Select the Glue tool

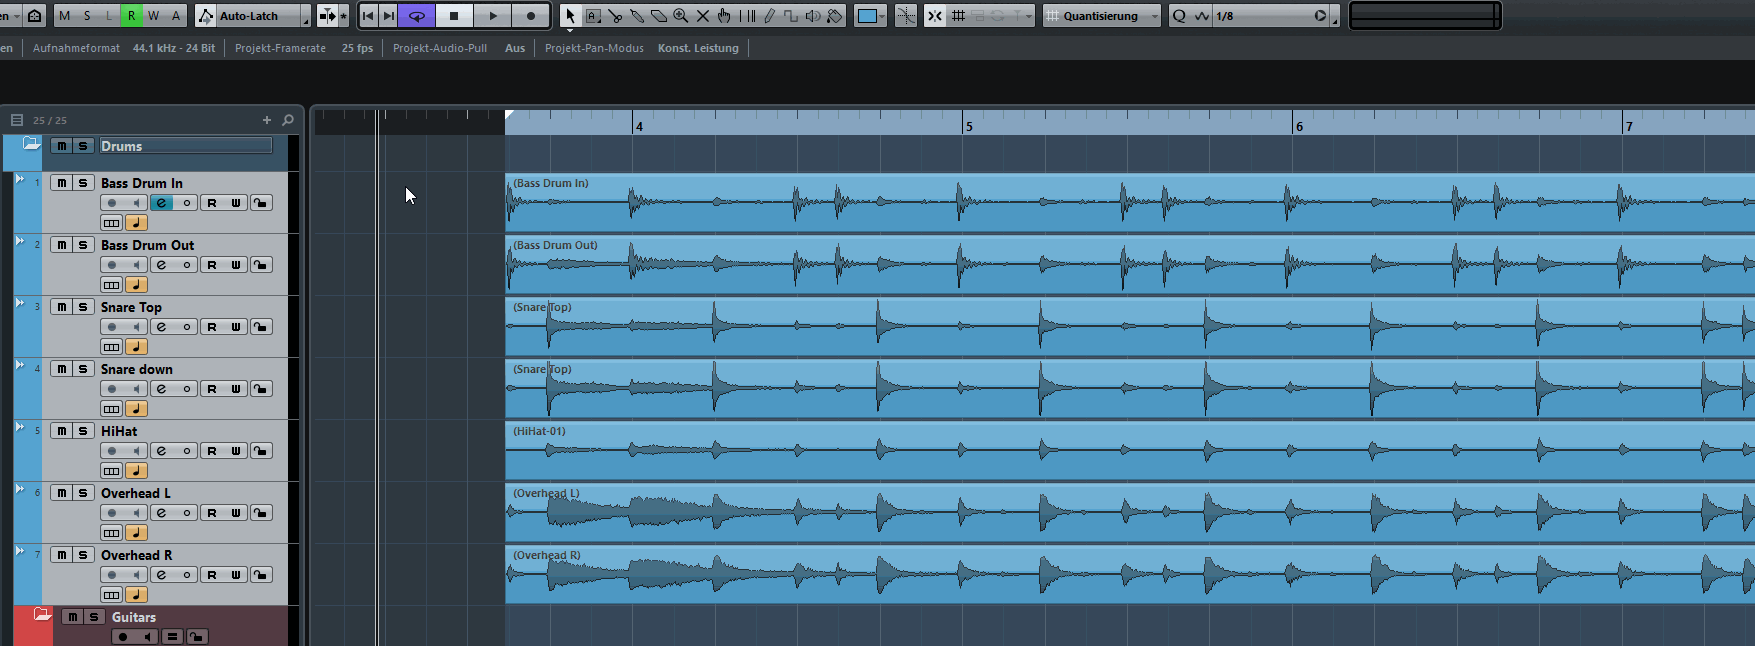(637, 16)
